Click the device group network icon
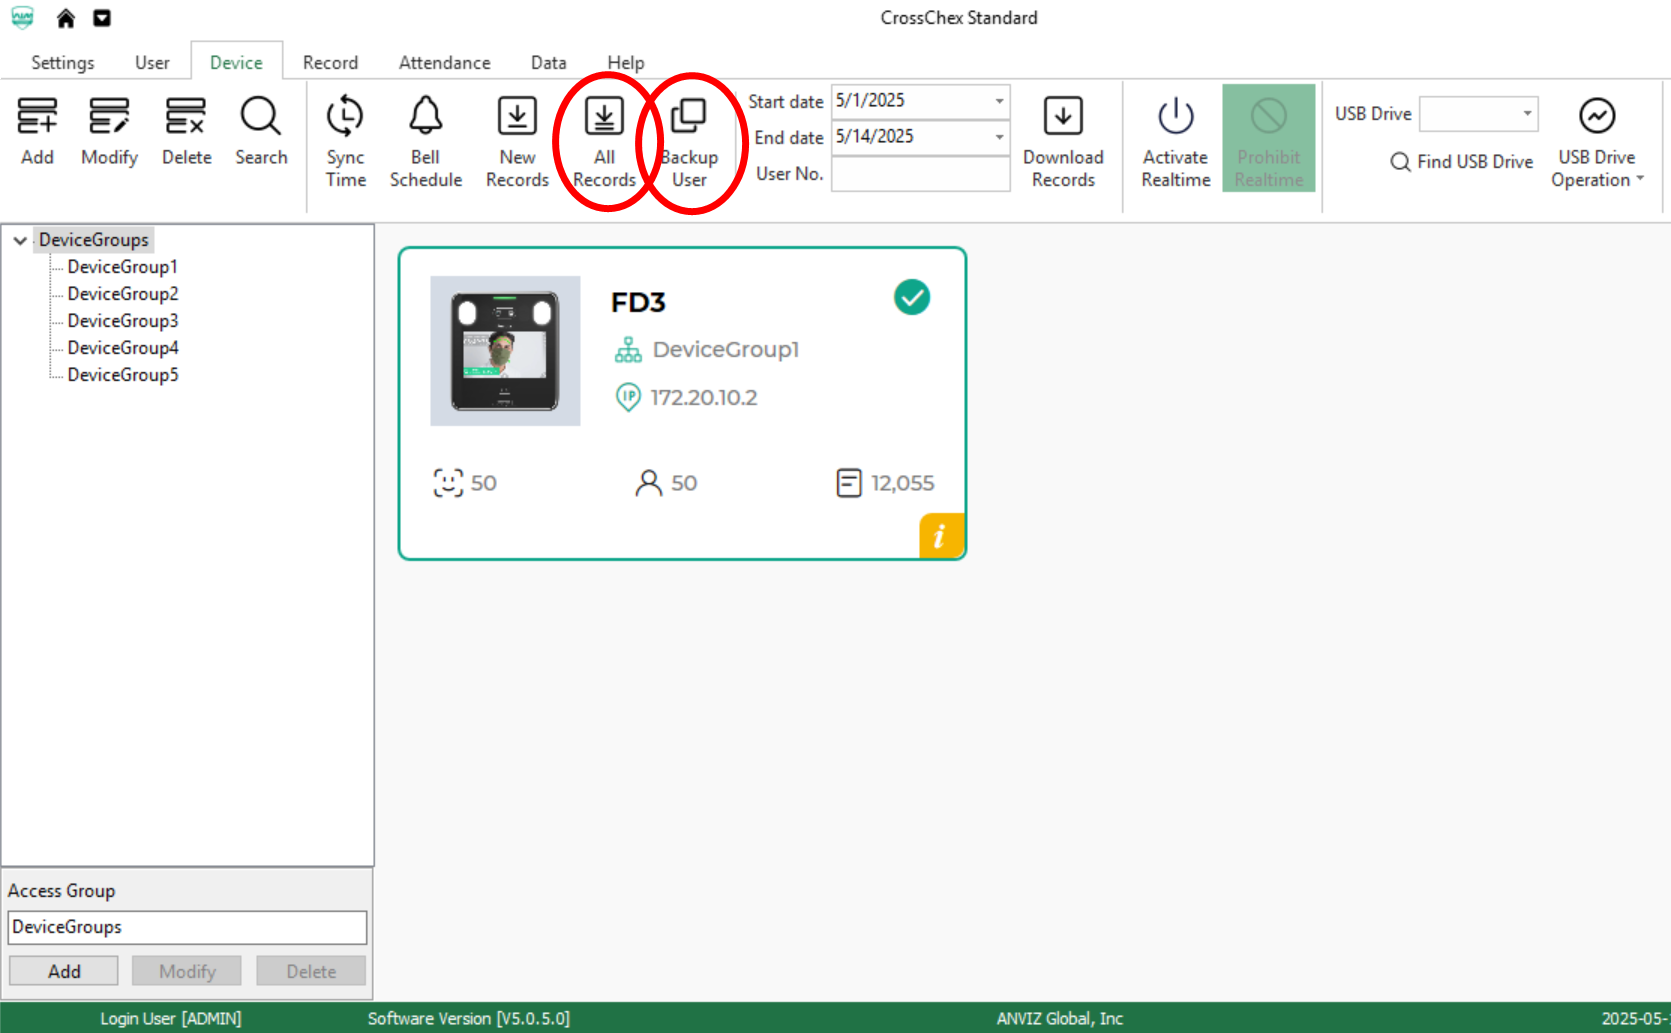 [x=628, y=350]
